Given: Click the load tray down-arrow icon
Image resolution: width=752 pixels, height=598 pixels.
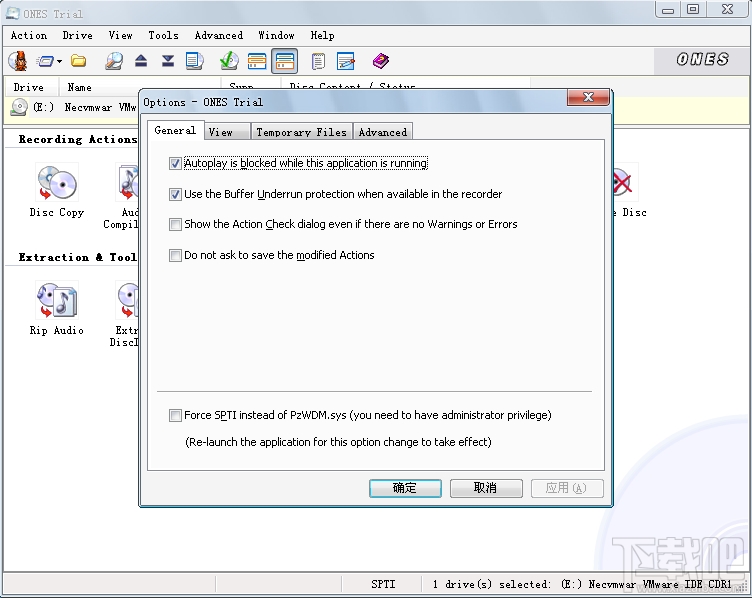Looking at the screenshot, I should tap(168, 60).
